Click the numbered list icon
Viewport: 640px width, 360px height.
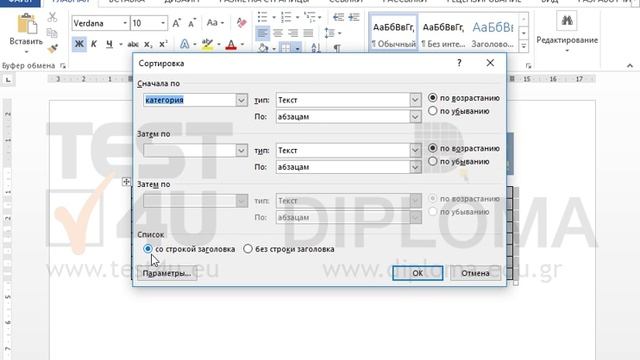point(286,17)
